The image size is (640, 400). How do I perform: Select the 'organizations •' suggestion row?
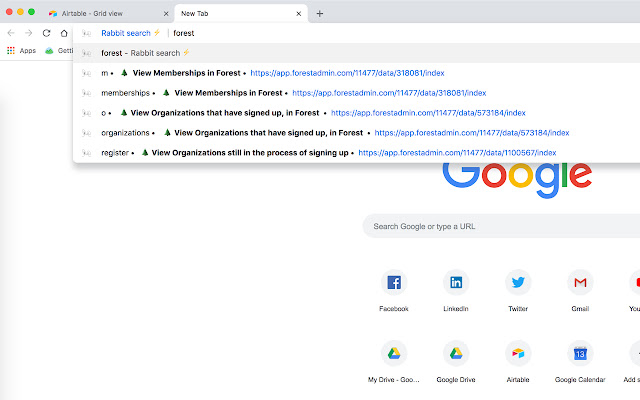pos(356,133)
